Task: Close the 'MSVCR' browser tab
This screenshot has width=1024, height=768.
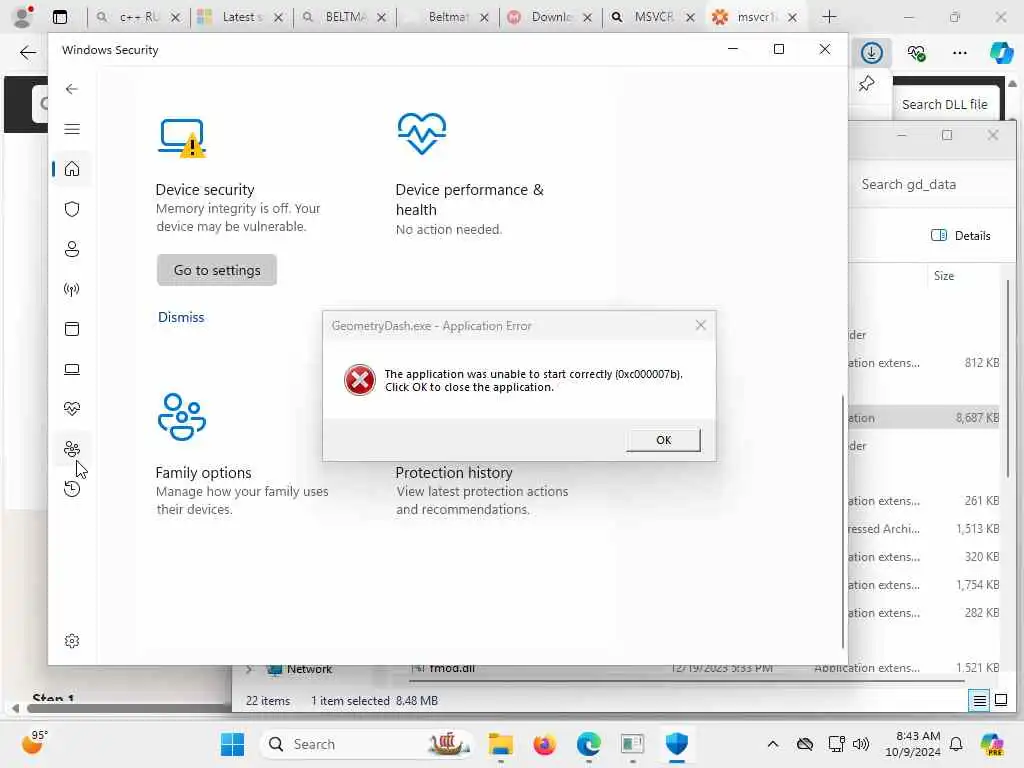Action: [690, 17]
